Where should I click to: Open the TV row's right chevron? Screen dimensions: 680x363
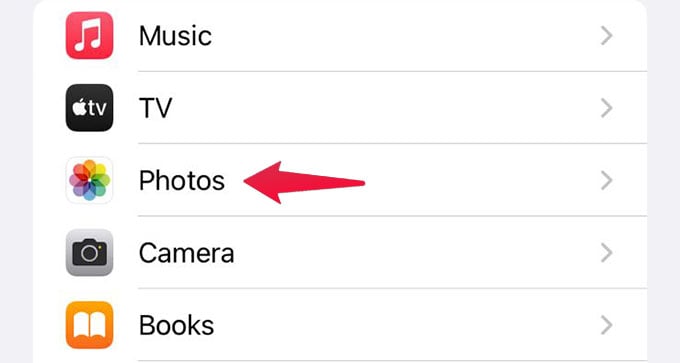point(606,108)
